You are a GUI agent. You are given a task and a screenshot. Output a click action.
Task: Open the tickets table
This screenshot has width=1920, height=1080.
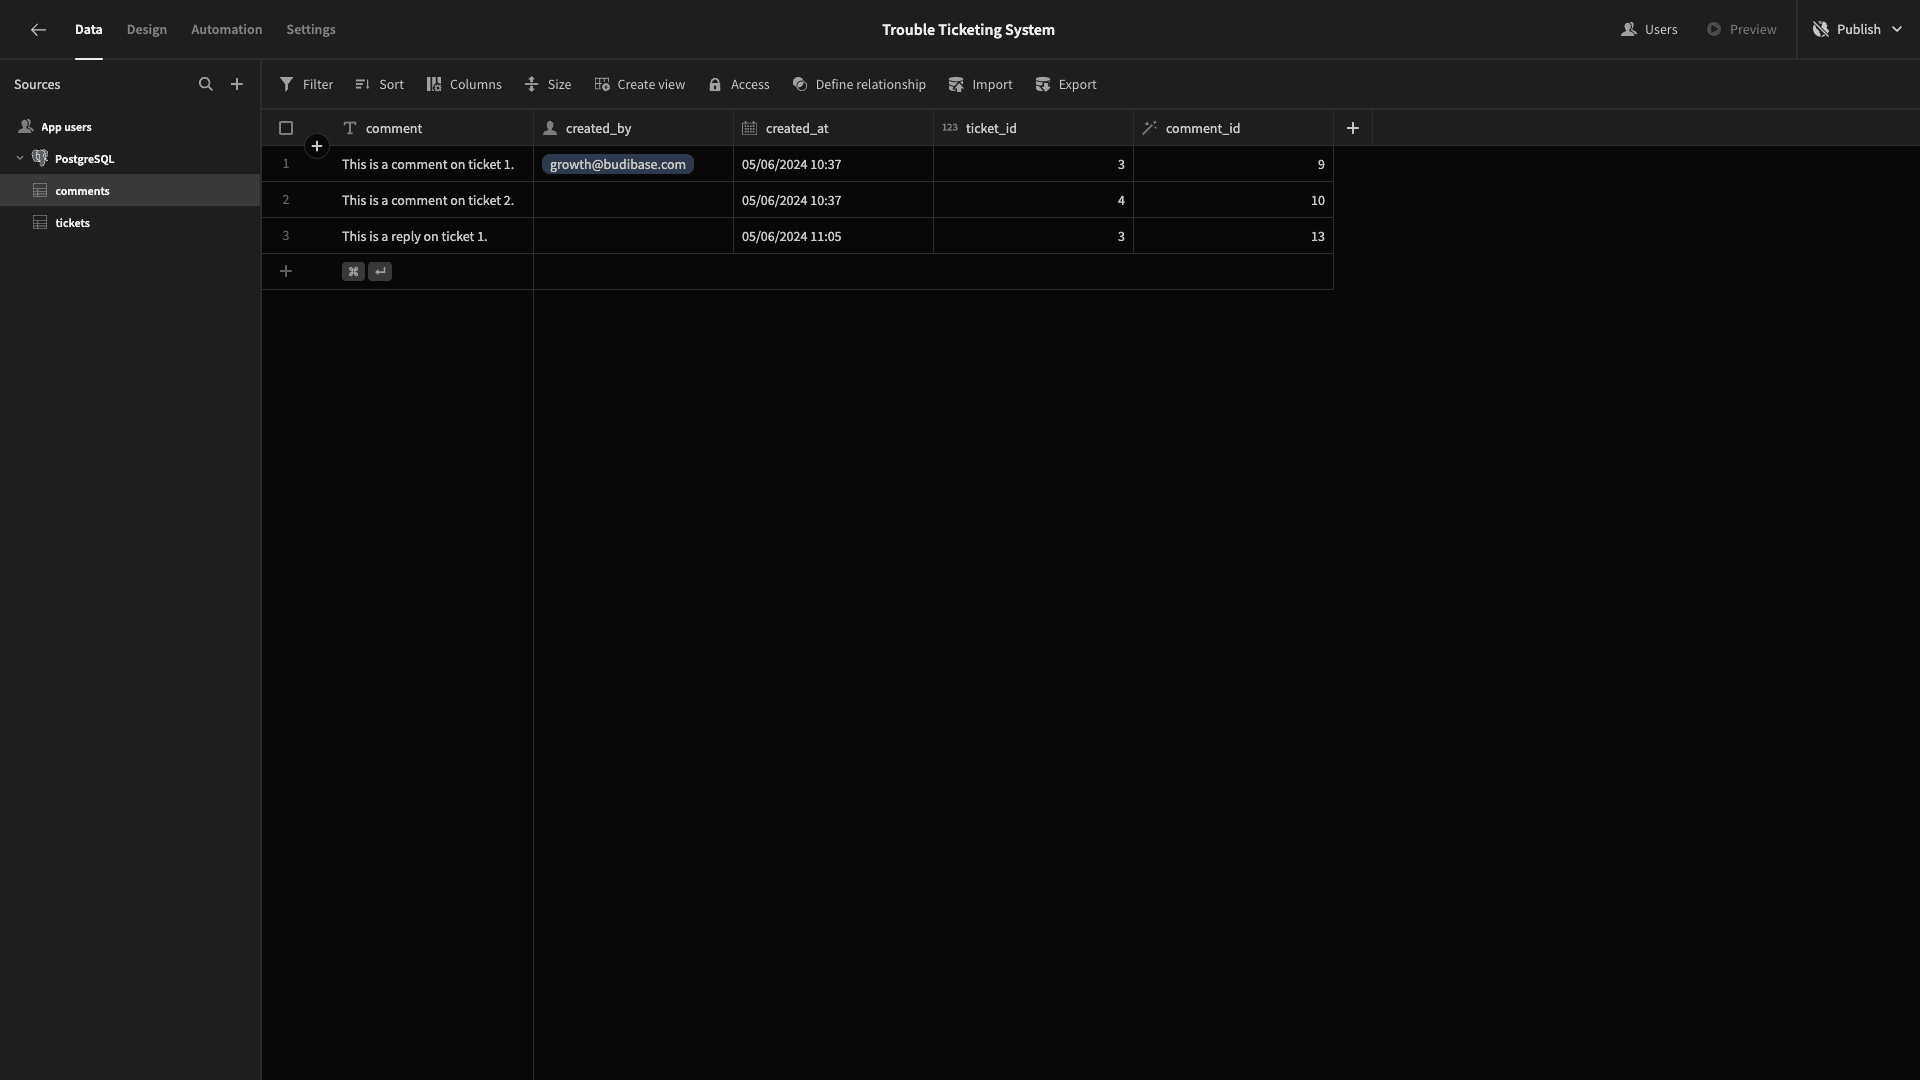click(x=130, y=223)
